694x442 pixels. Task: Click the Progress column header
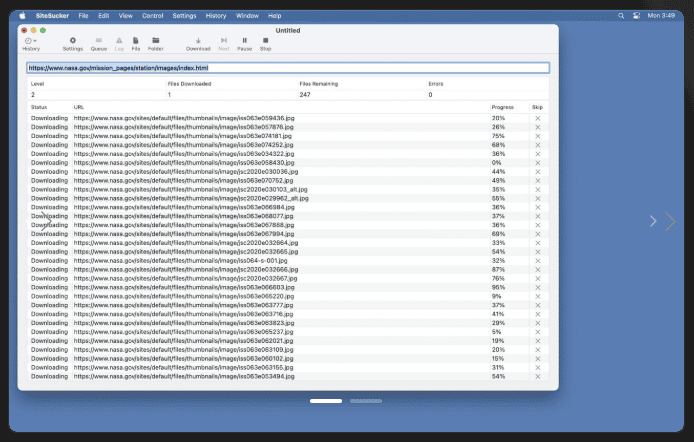[x=502, y=107]
